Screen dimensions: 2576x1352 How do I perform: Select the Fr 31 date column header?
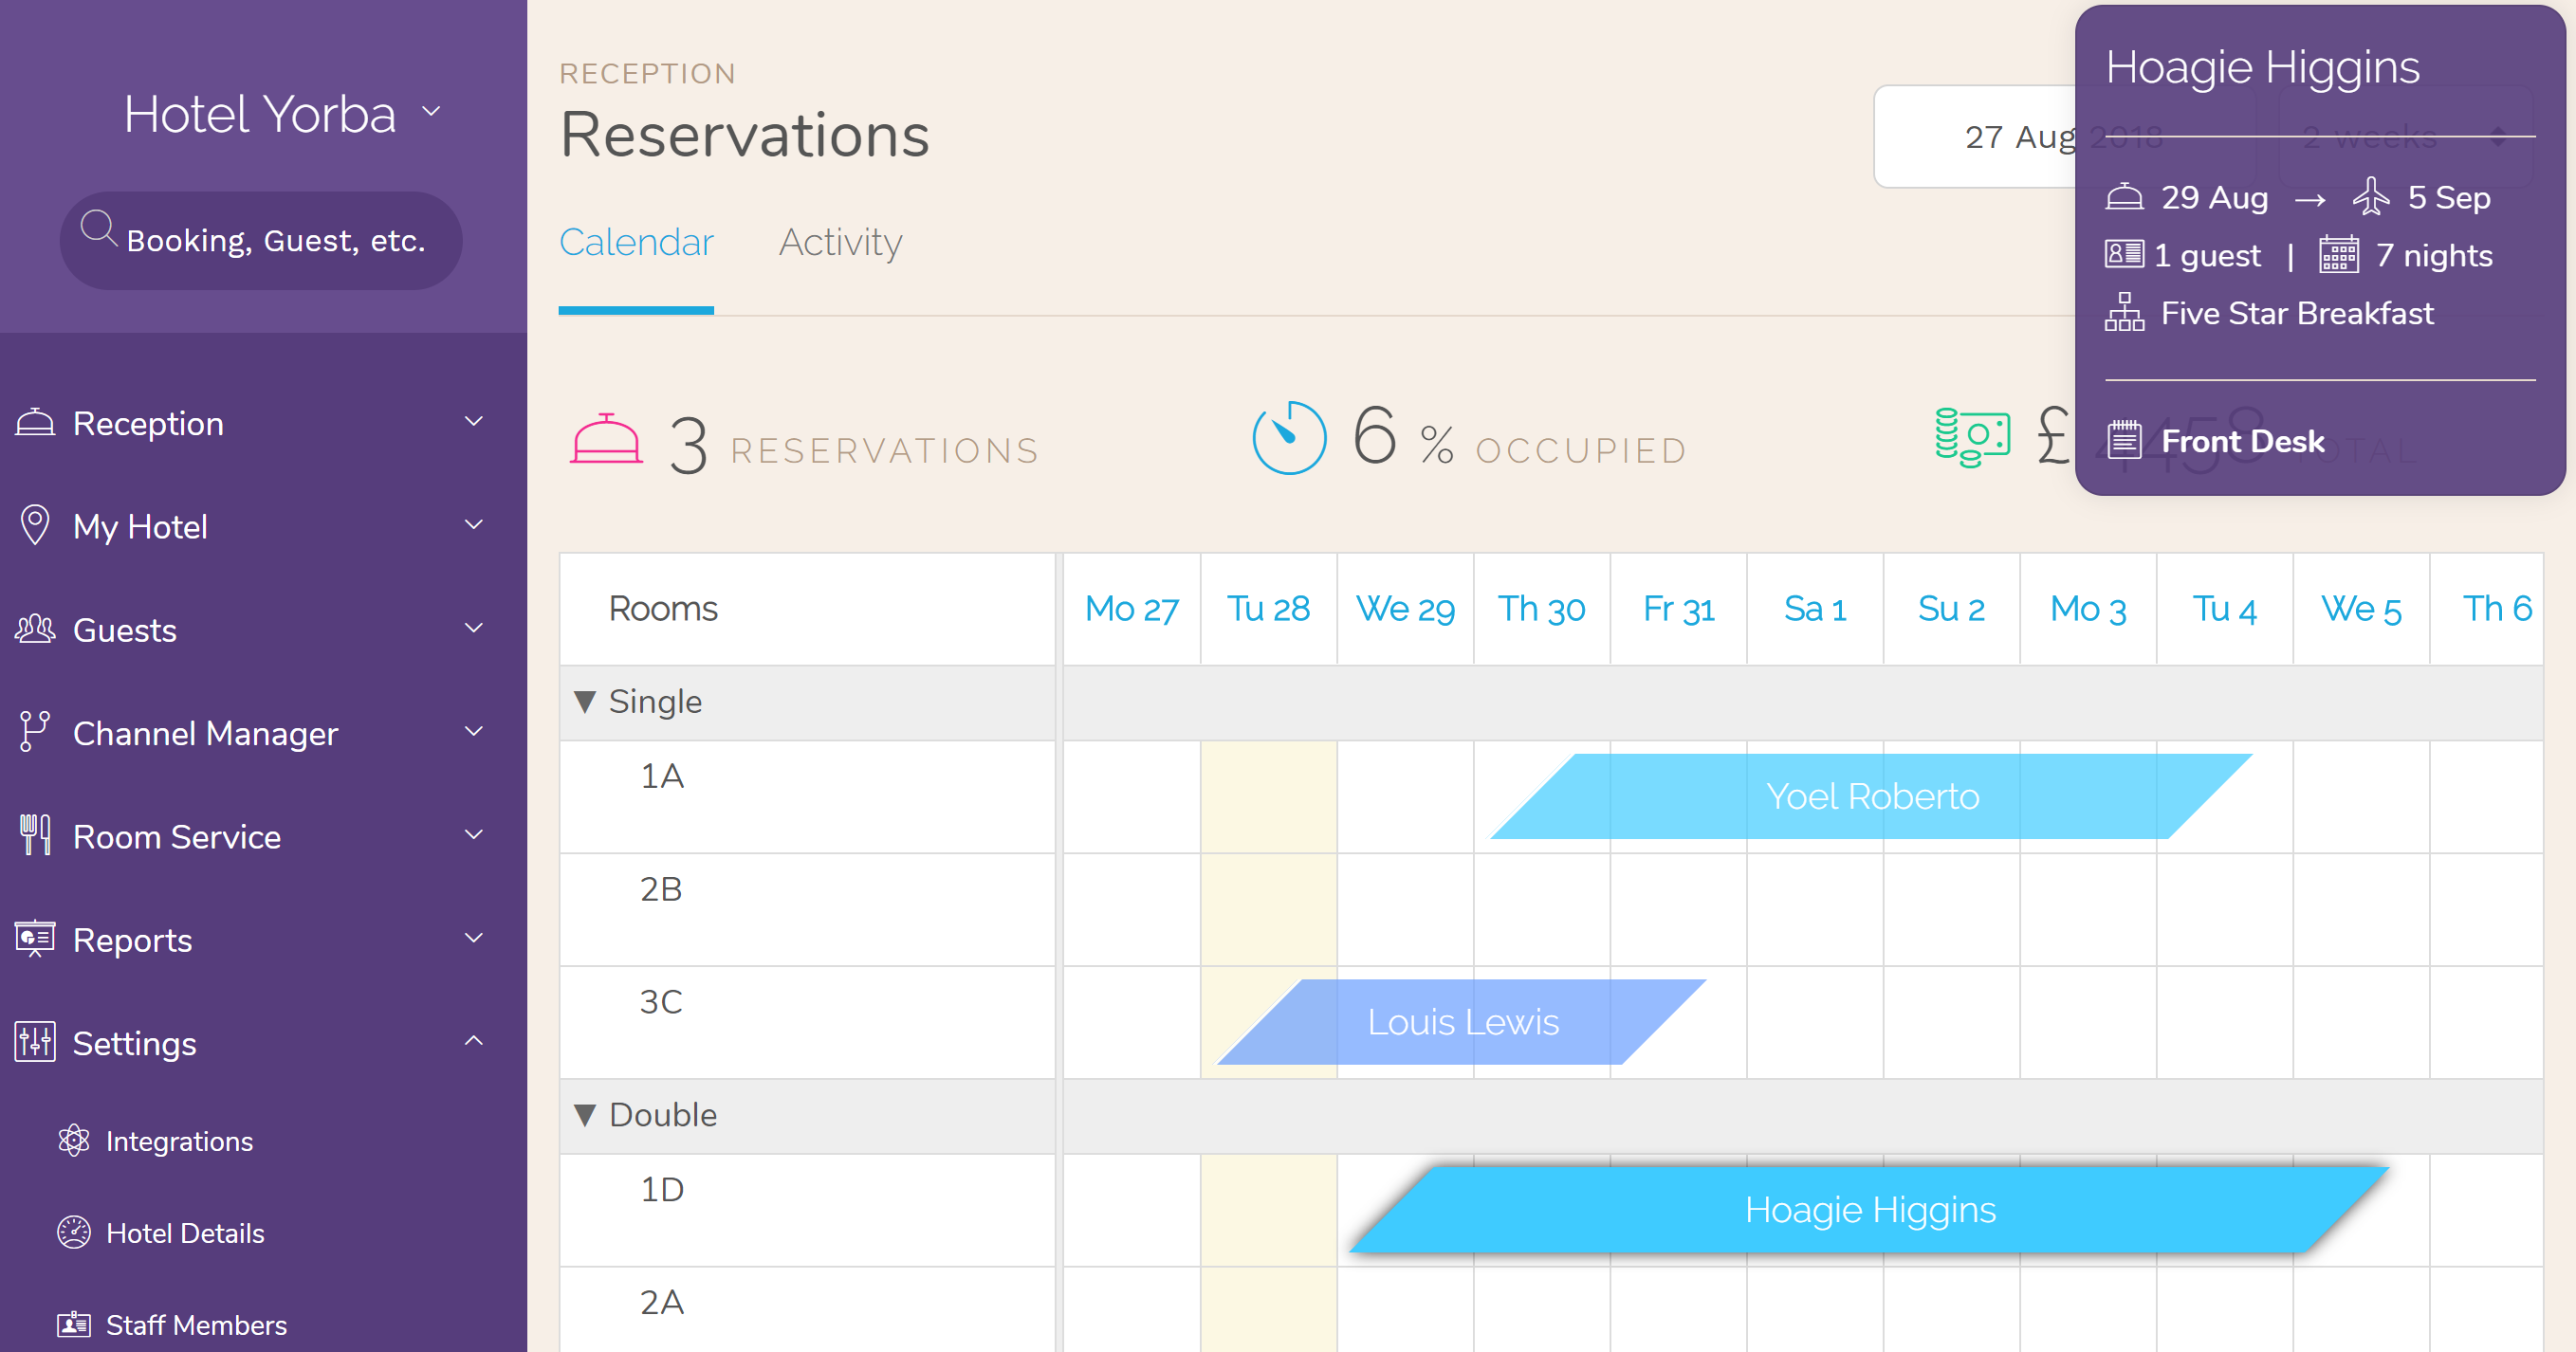(1678, 608)
